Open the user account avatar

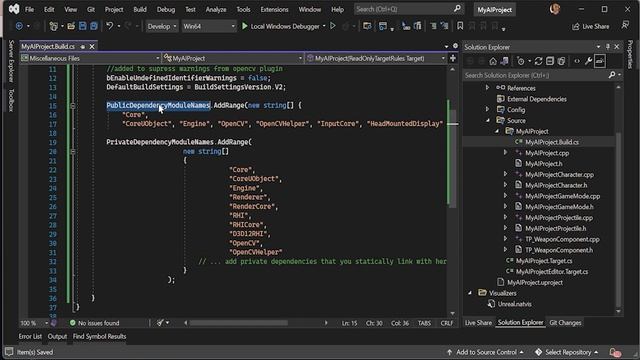(x=554, y=9)
